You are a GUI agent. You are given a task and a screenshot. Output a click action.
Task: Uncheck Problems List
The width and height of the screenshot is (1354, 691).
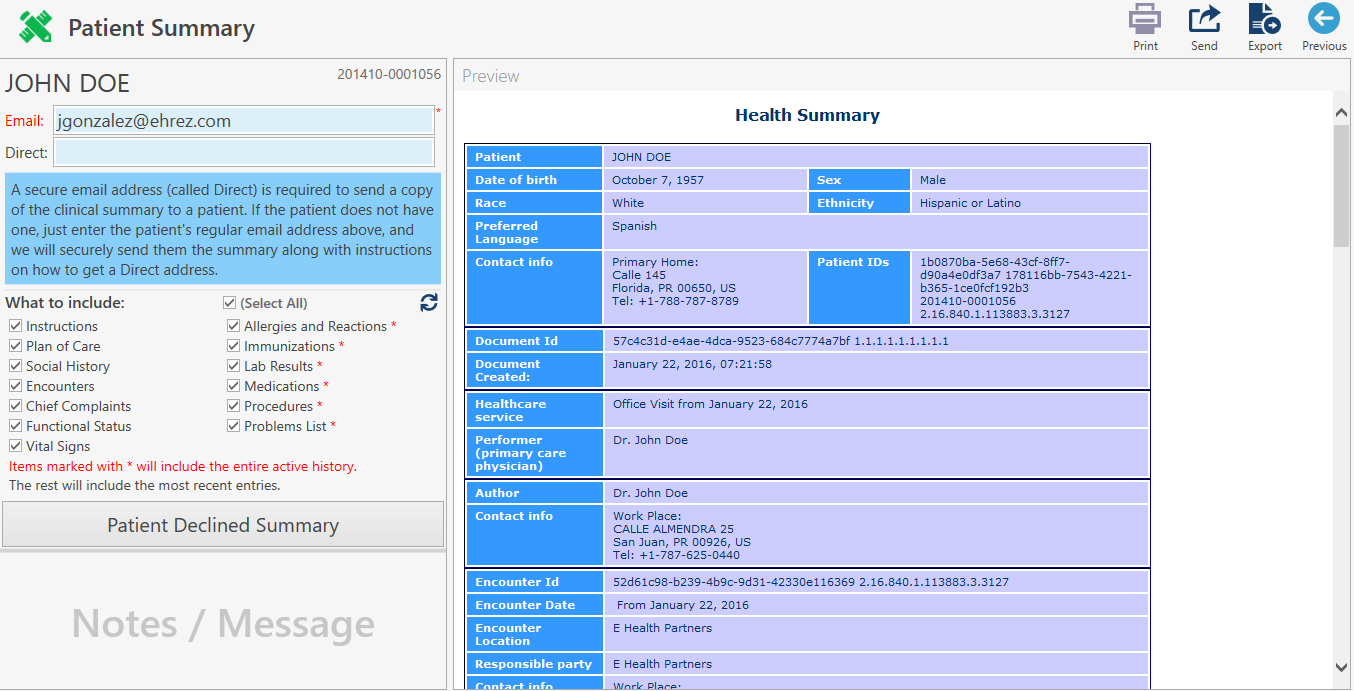click(234, 426)
